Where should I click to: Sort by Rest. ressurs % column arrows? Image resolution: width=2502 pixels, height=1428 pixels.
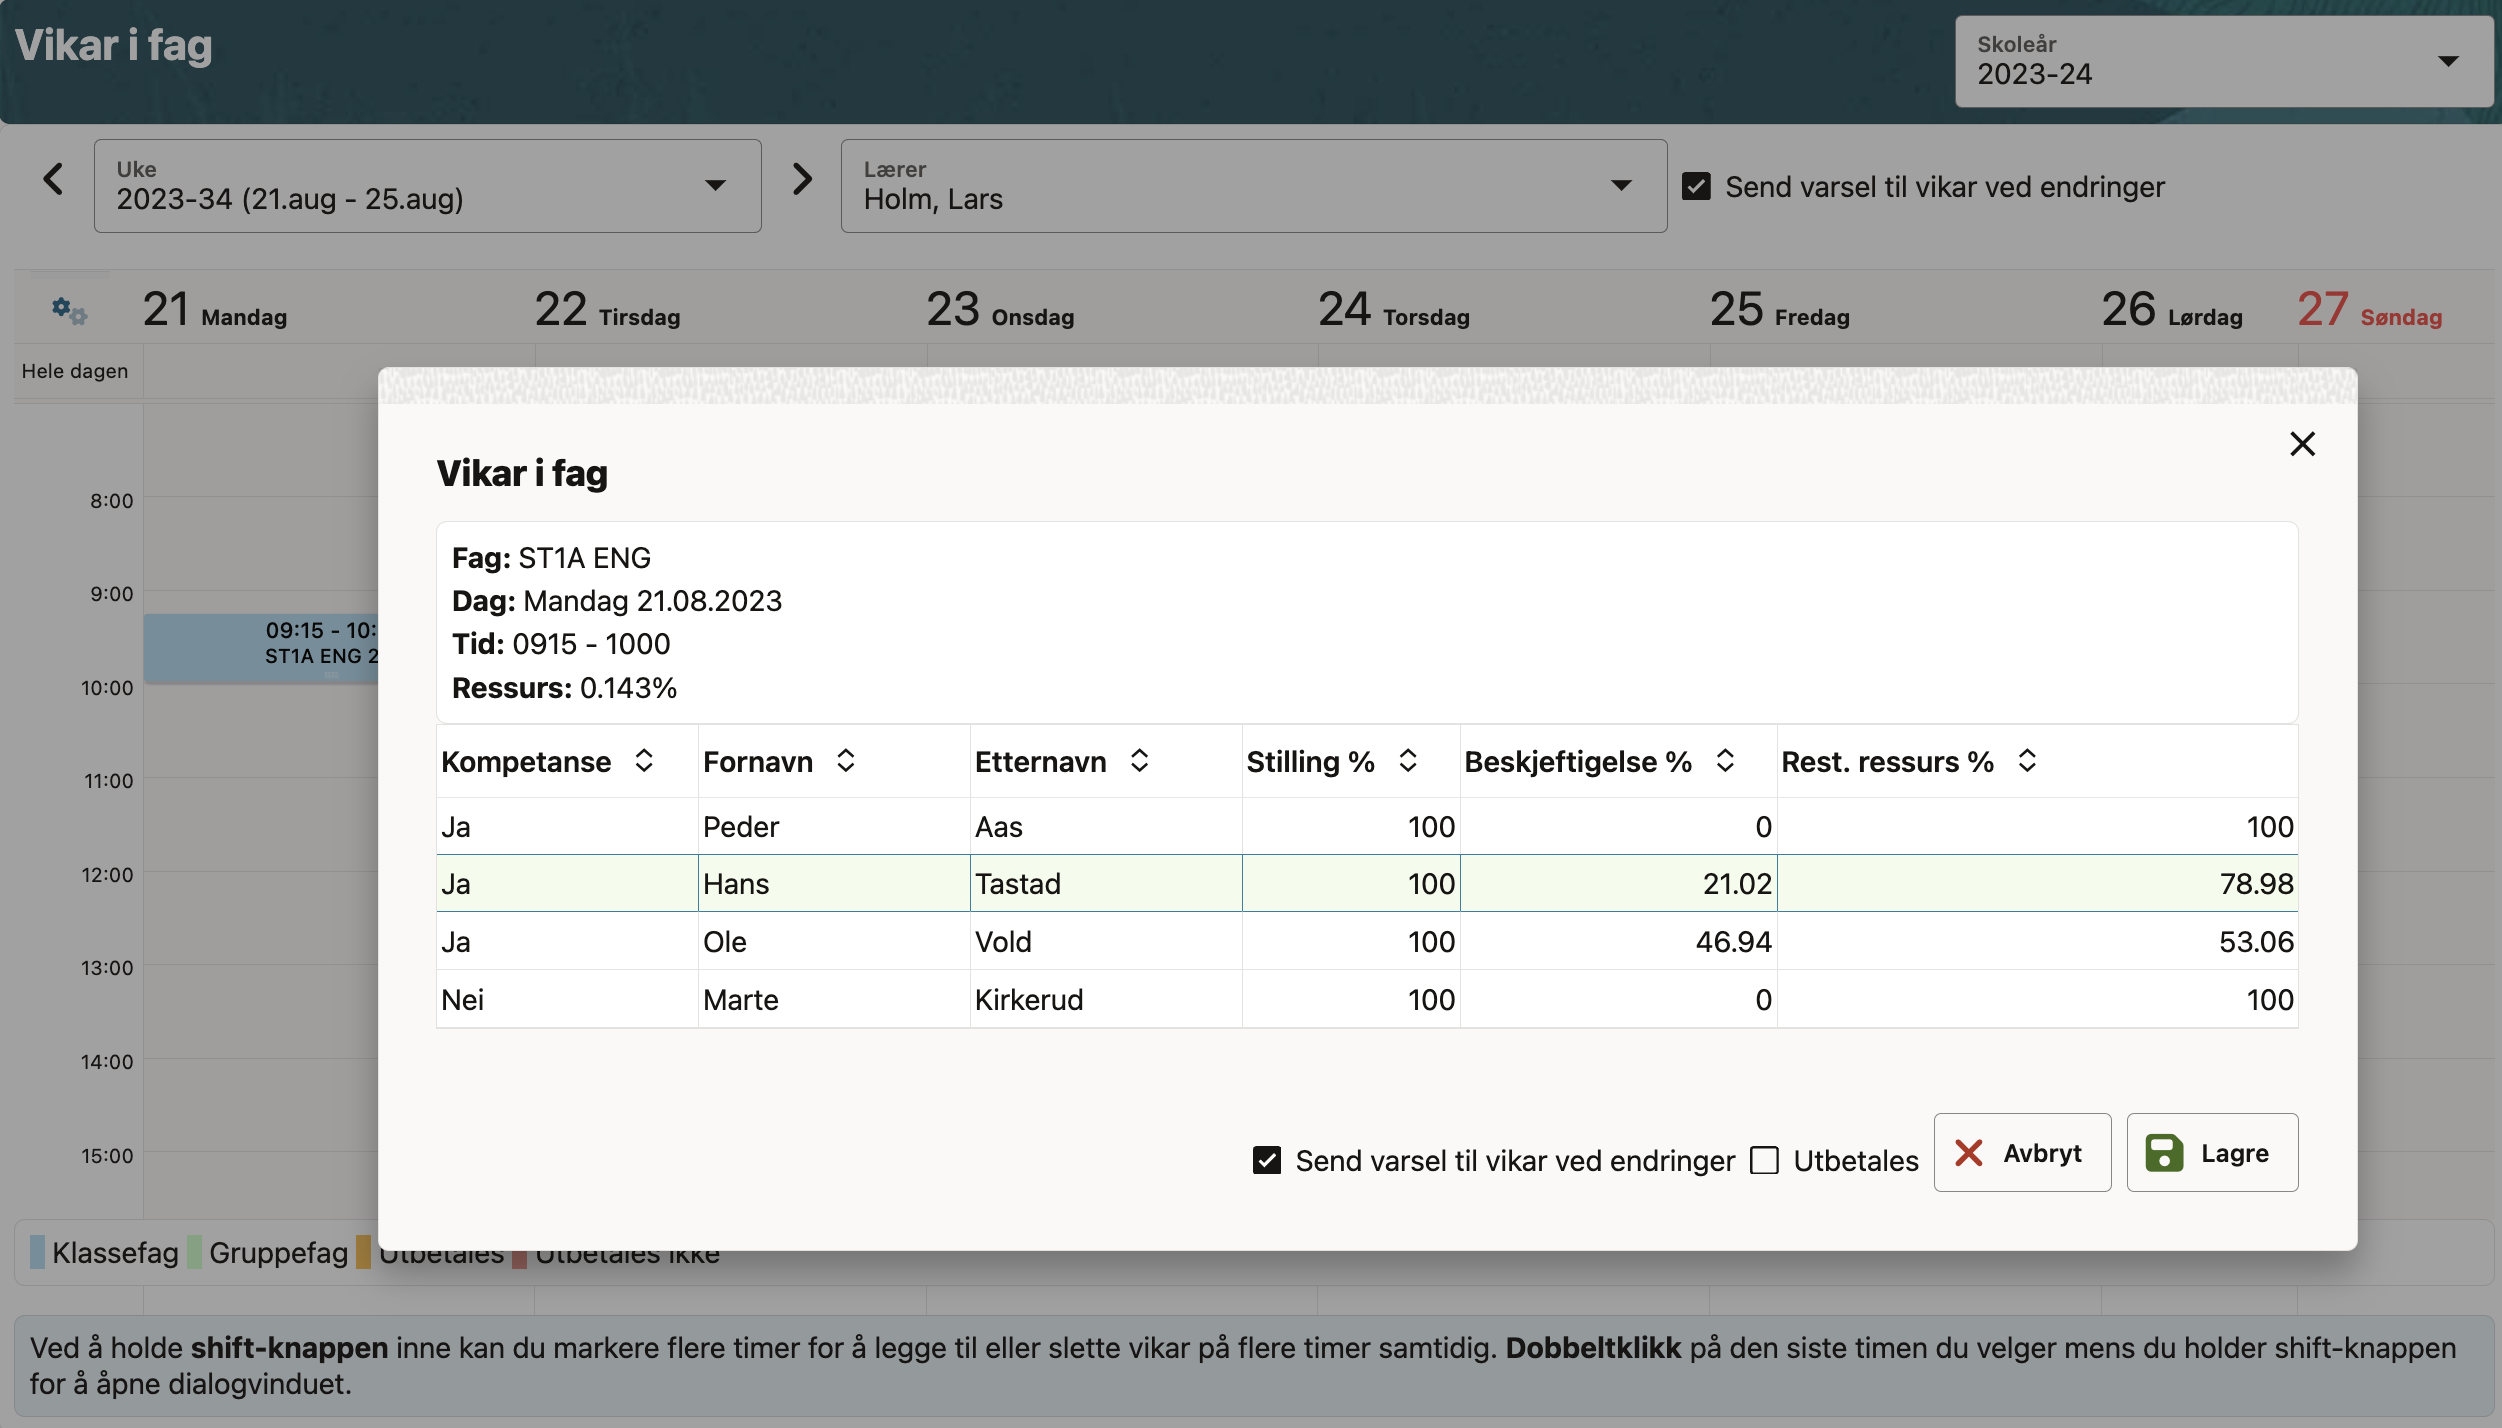[2027, 761]
